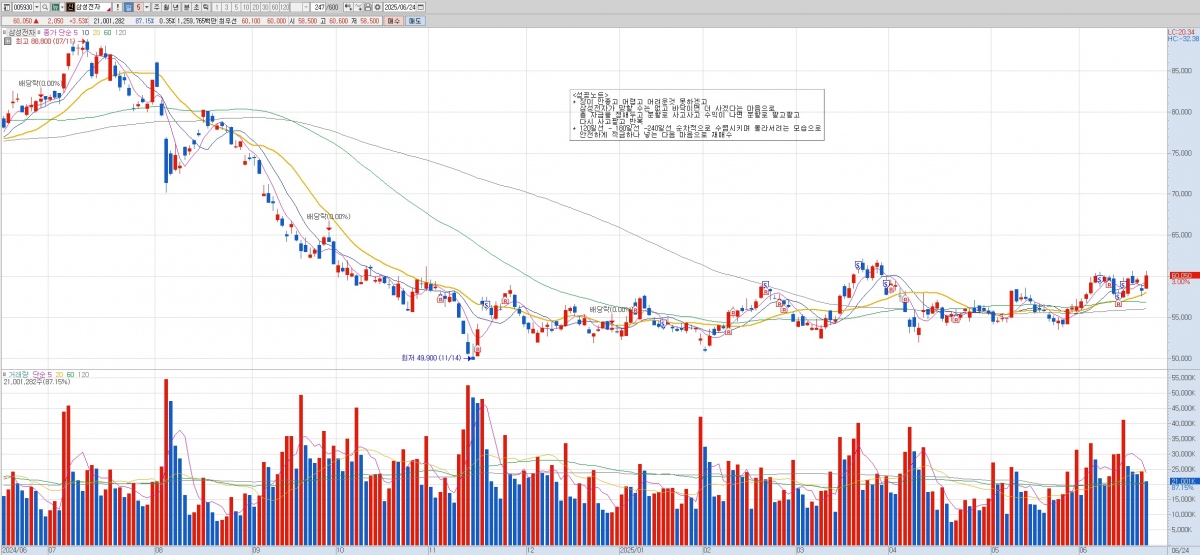
Task: Click the current price 60,050 axis marker
Action: point(1182,275)
